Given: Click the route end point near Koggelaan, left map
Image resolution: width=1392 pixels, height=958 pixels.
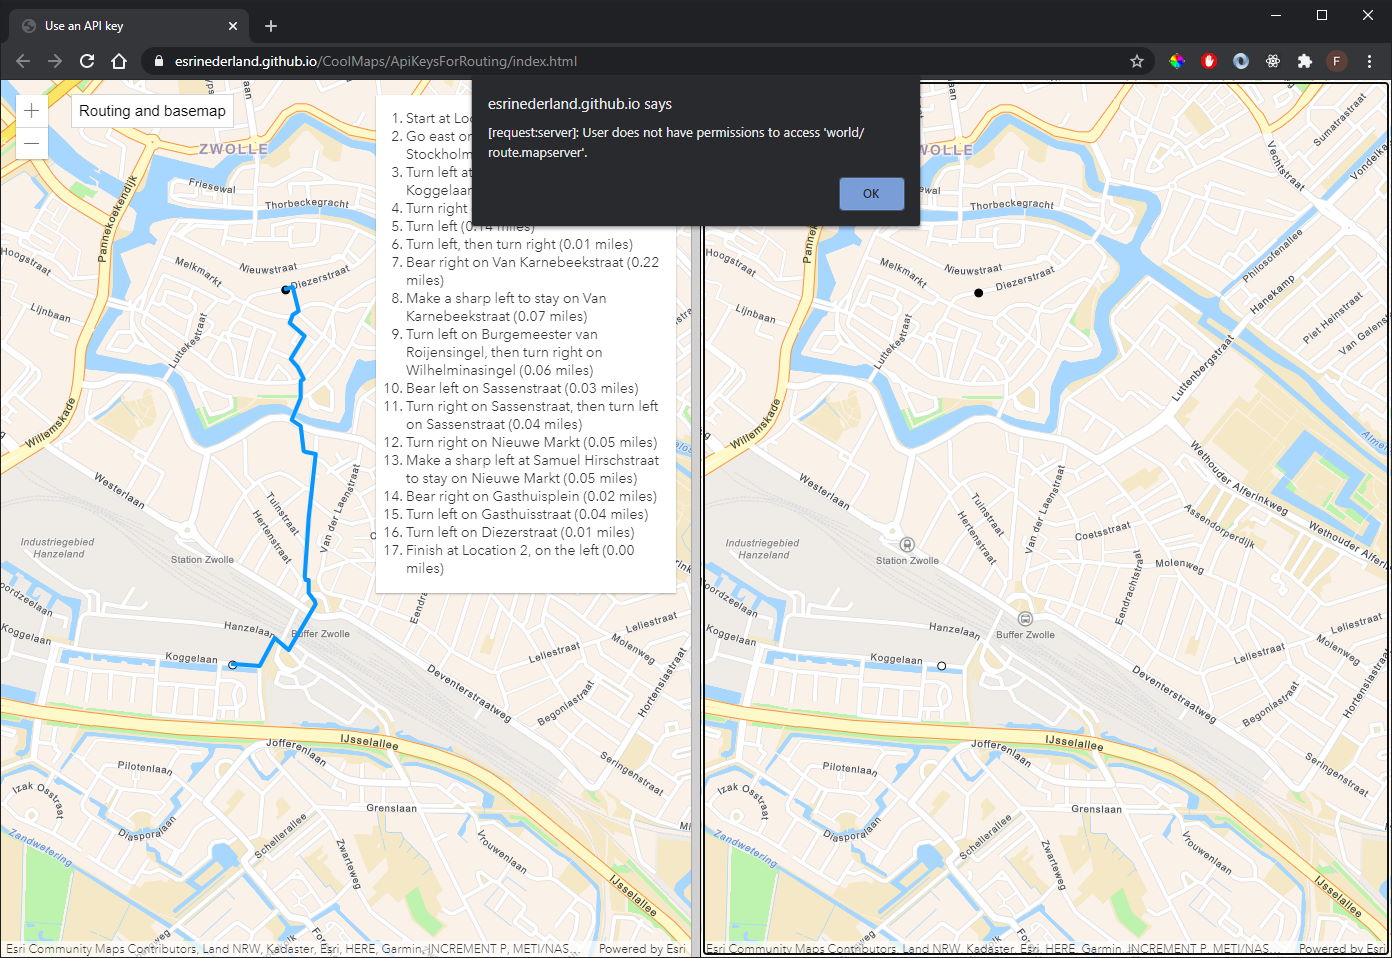Looking at the screenshot, I should (x=233, y=665).
